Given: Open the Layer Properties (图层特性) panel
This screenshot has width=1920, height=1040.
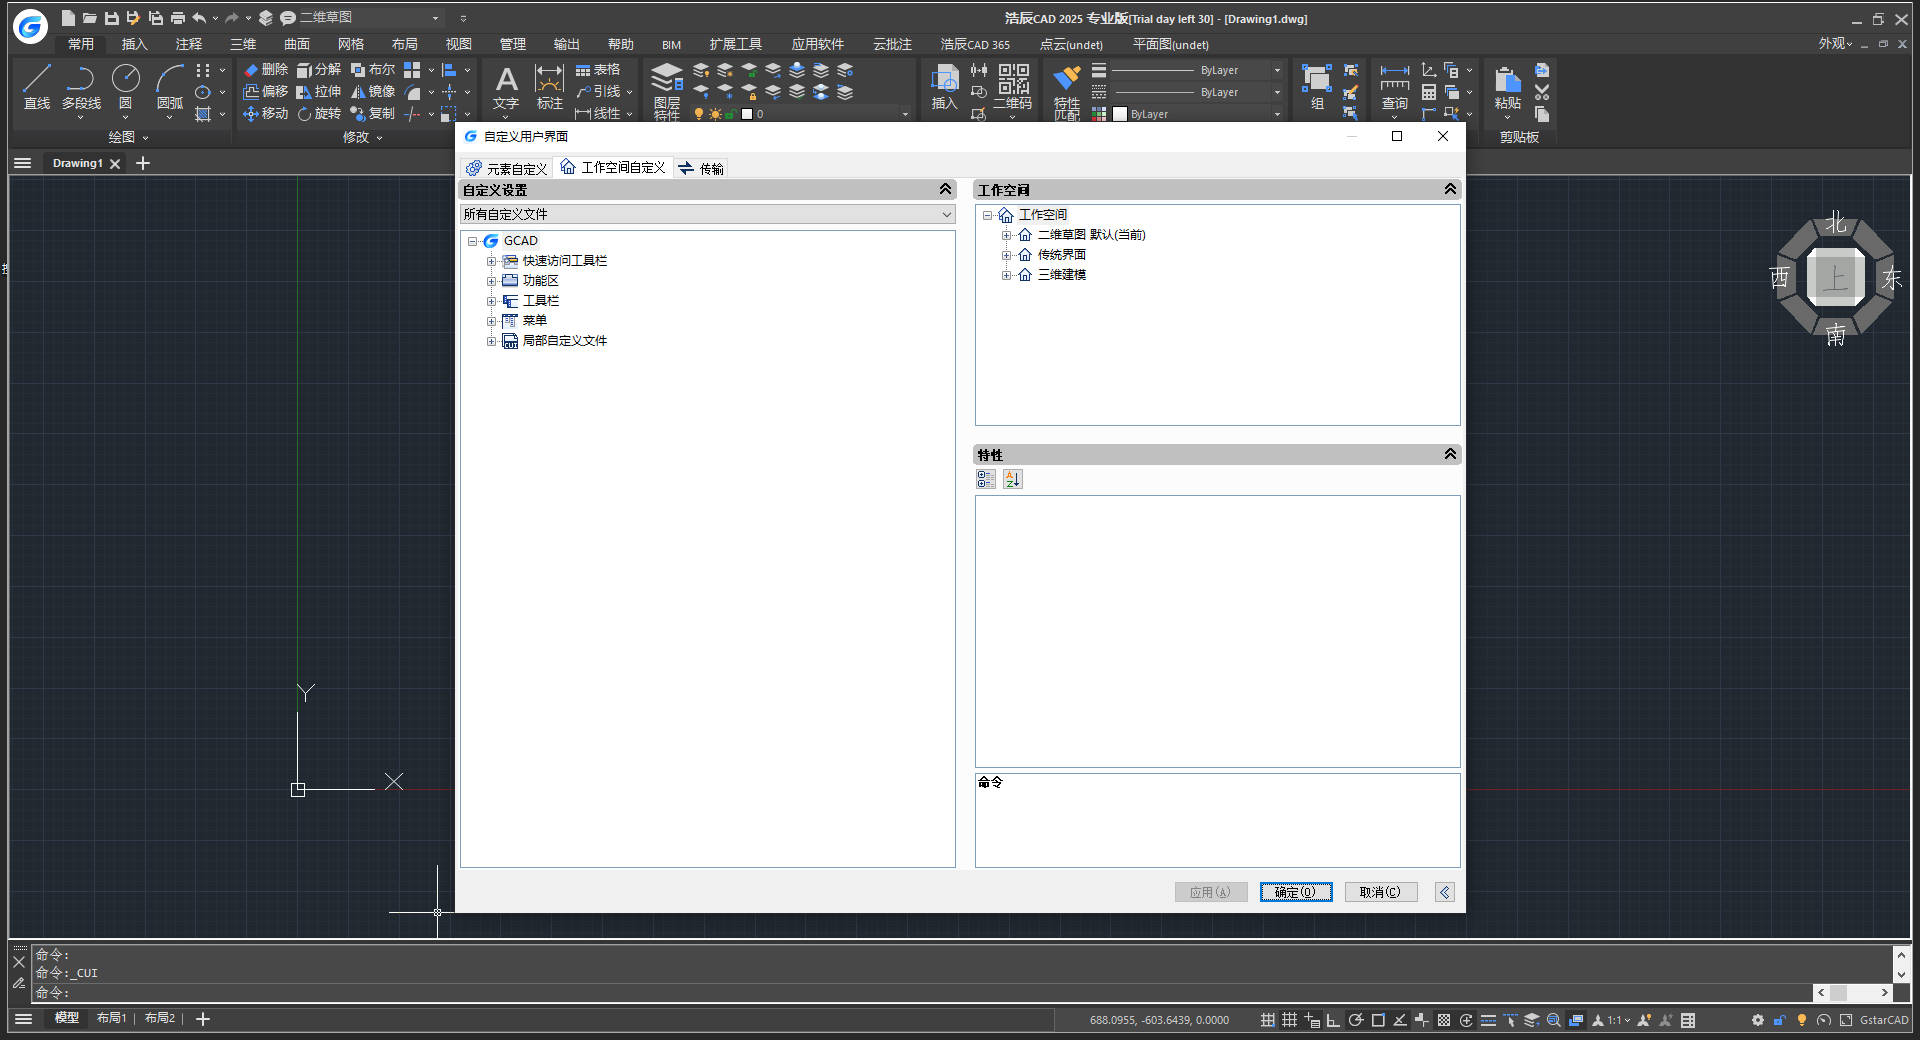Looking at the screenshot, I should click(666, 90).
